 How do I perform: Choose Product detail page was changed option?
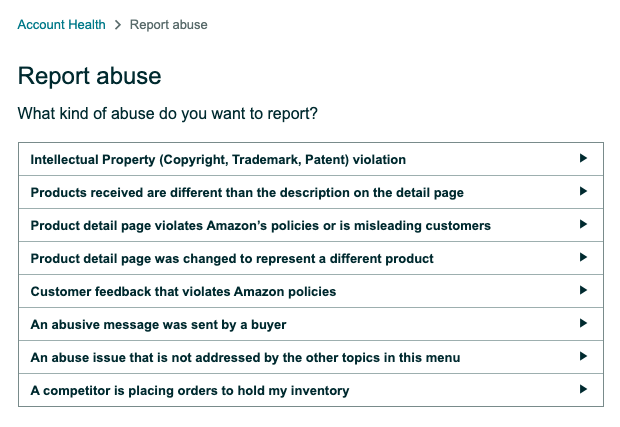click(232, 259)
